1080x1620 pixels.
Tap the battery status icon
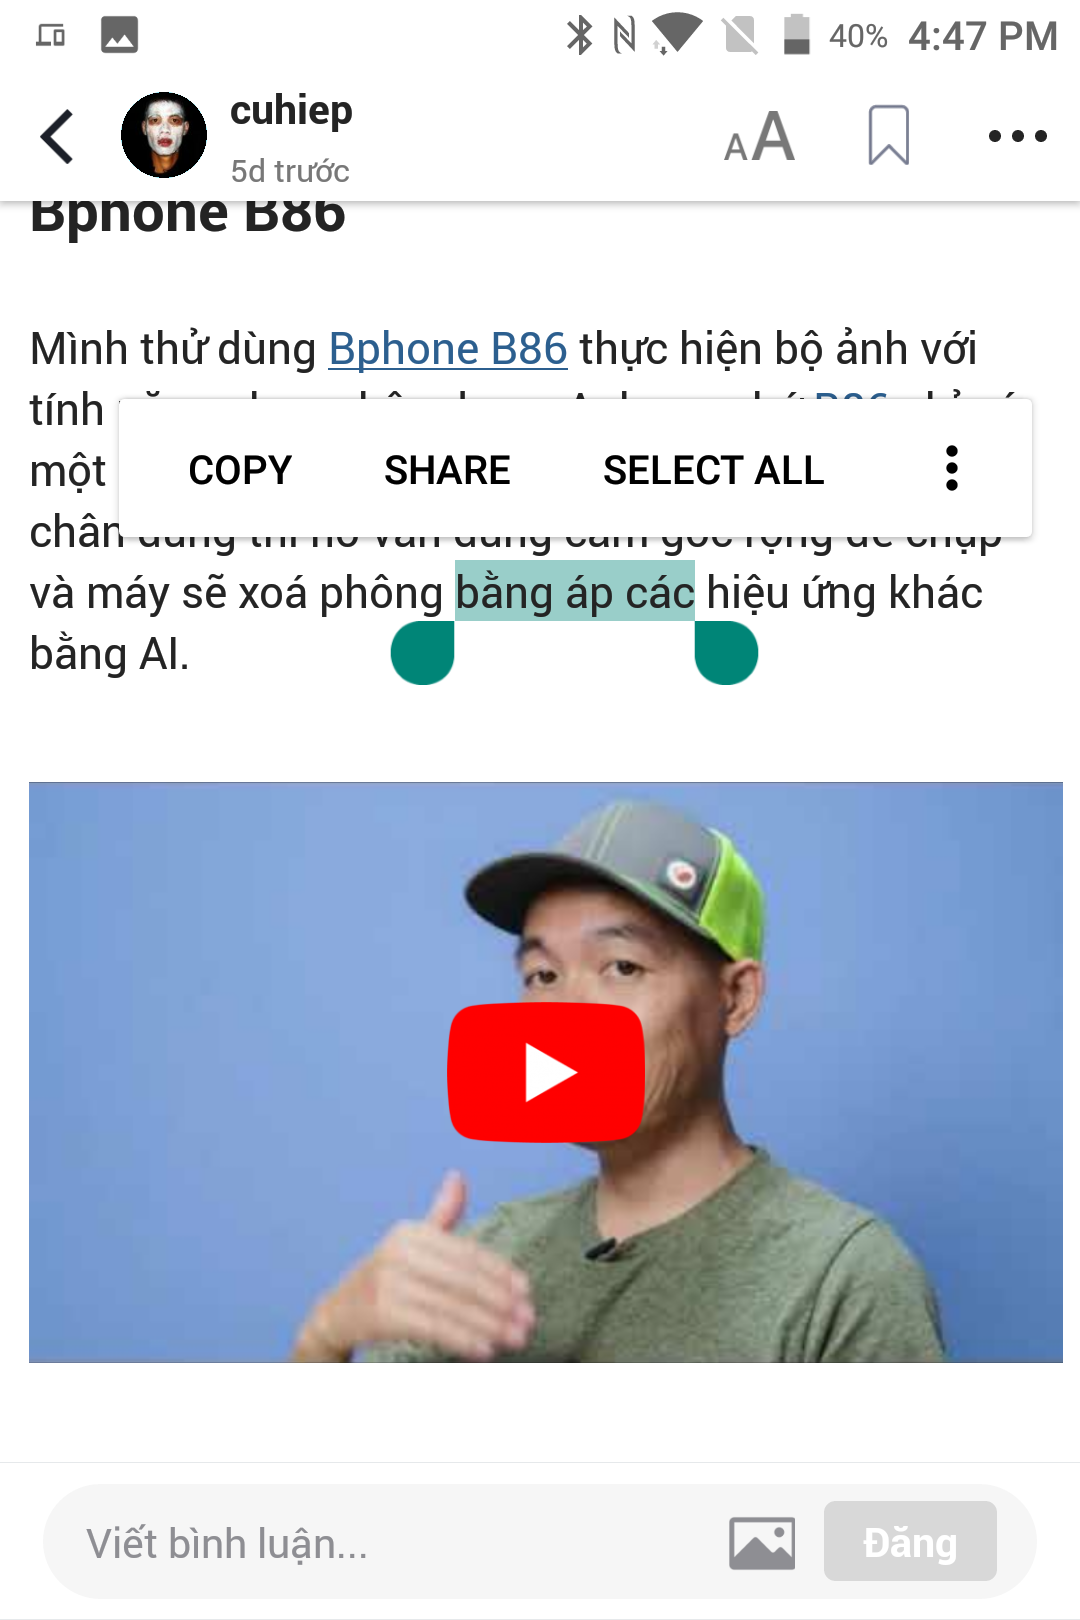(796, 34)
